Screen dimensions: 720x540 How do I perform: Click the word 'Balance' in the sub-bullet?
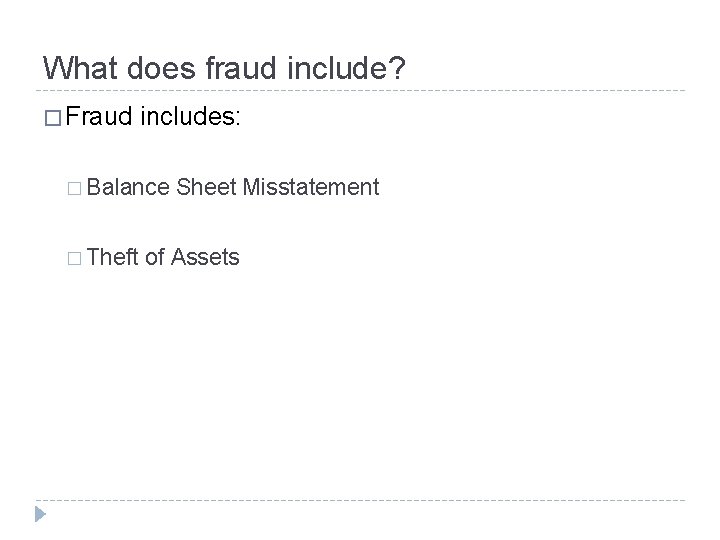coord(129,187)
